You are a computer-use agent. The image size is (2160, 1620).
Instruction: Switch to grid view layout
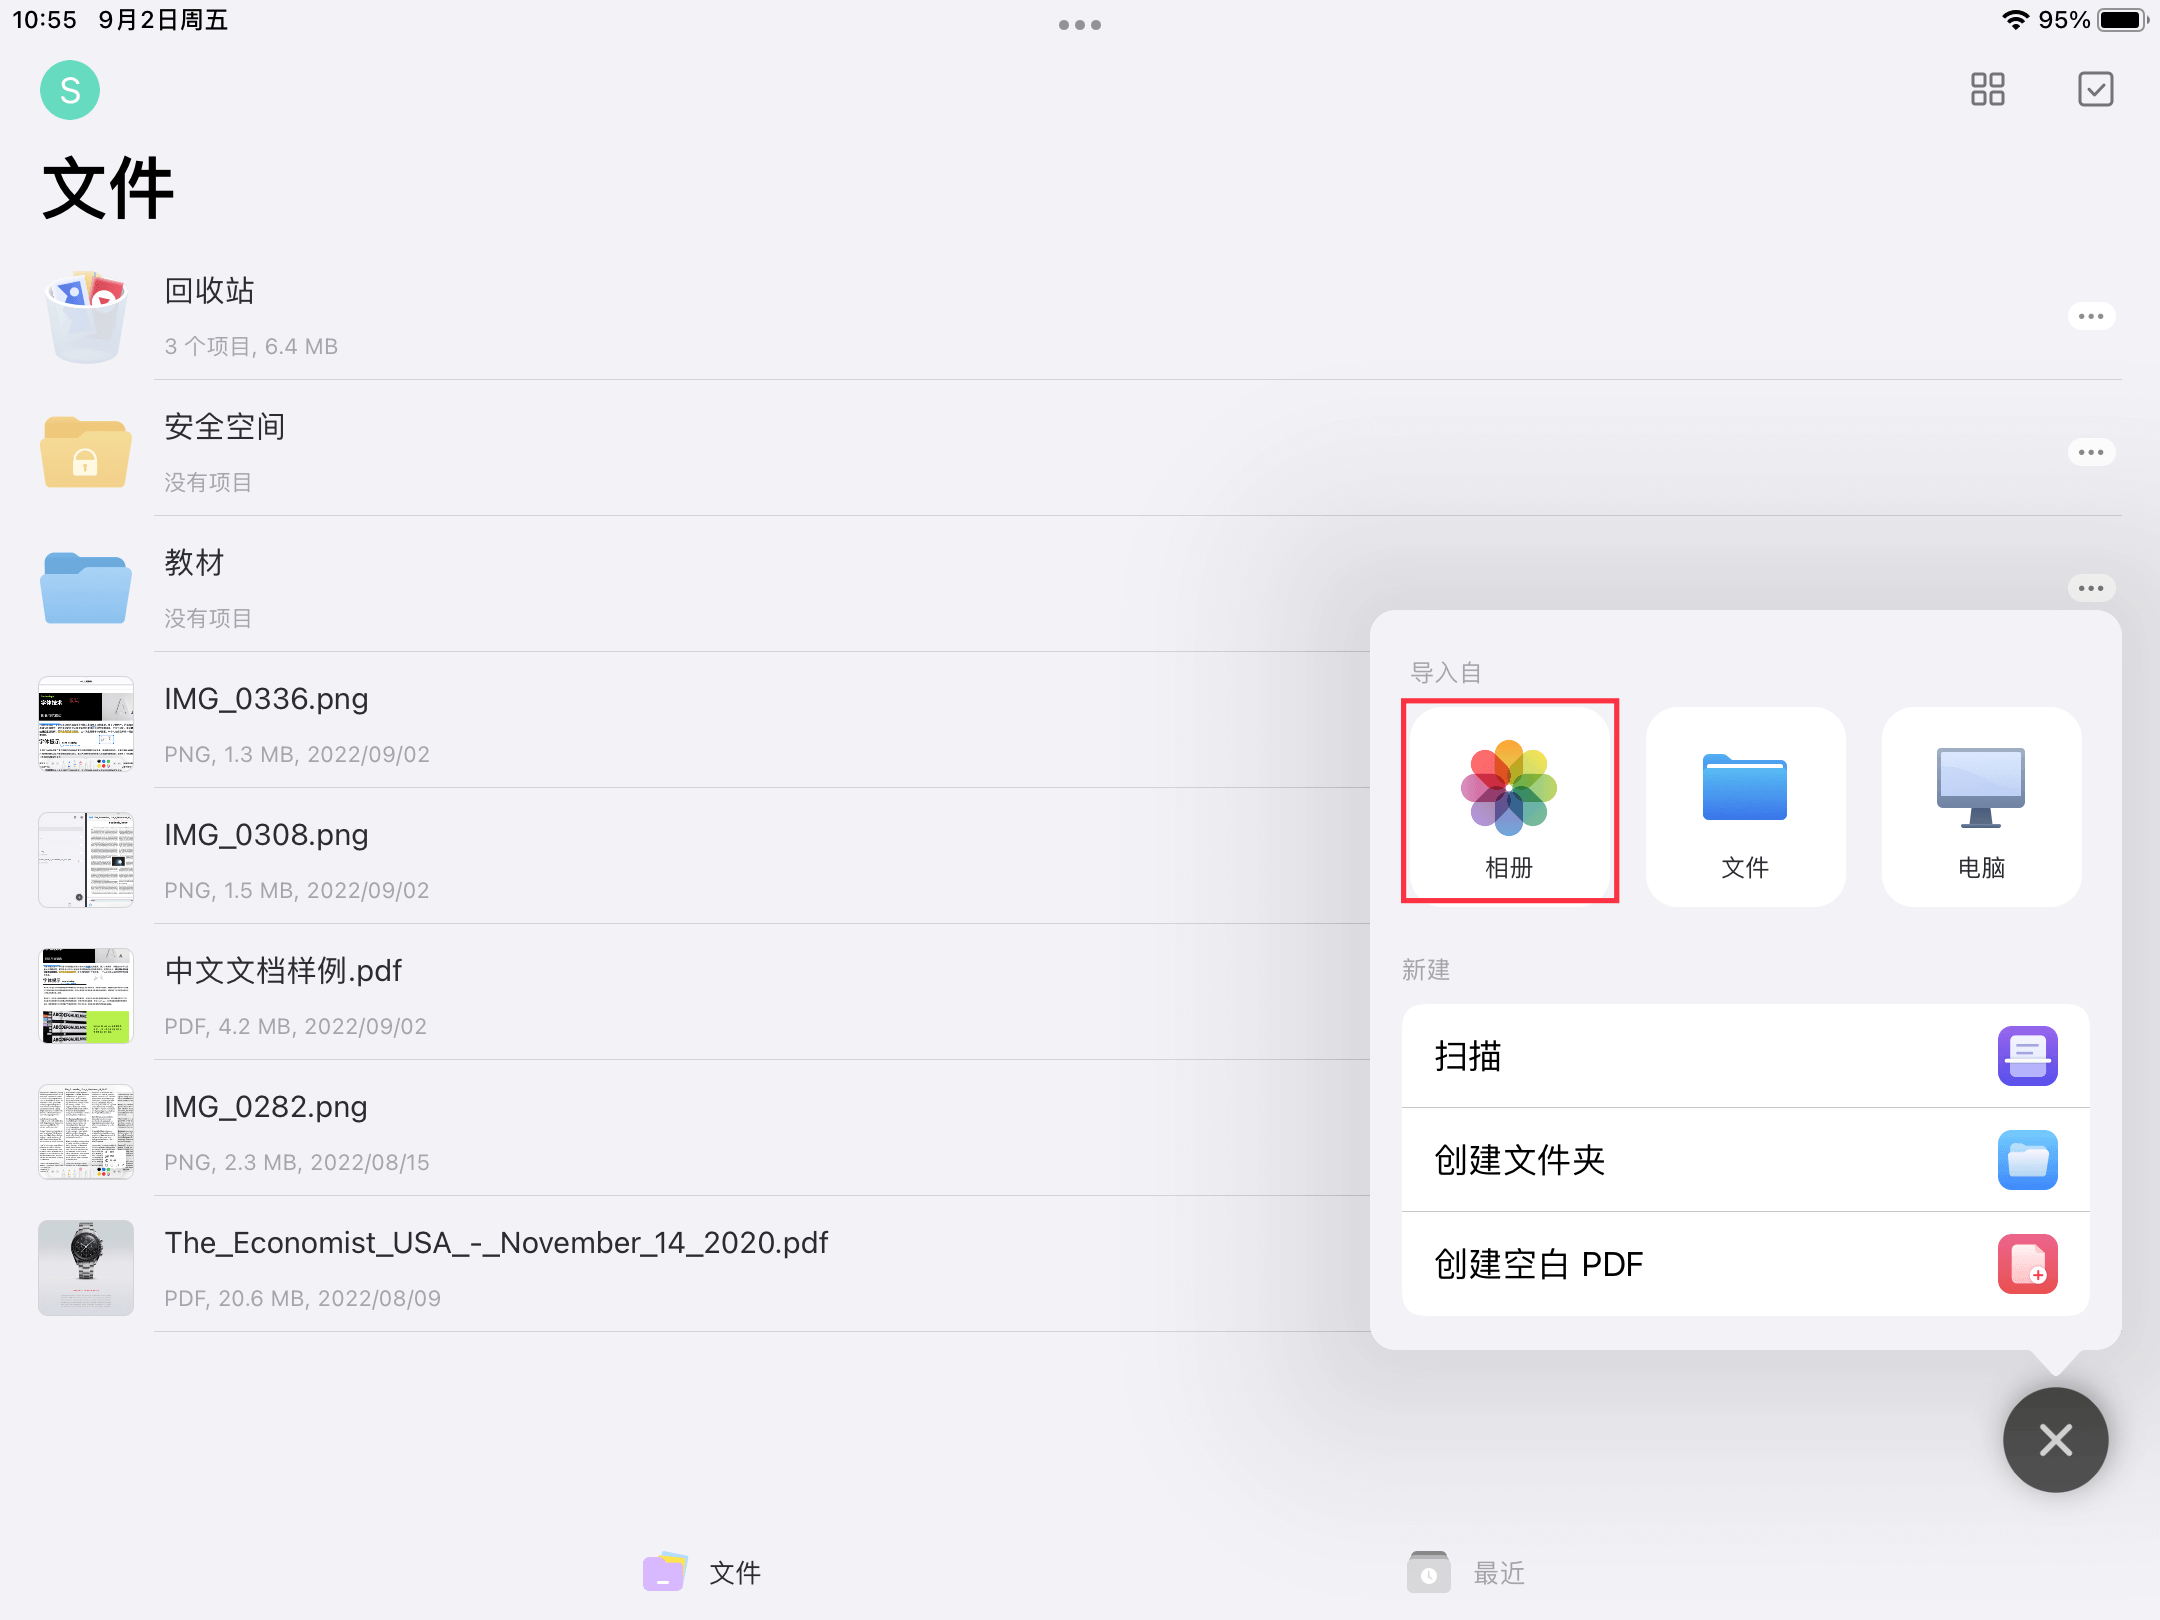[x=1987, y=89]
